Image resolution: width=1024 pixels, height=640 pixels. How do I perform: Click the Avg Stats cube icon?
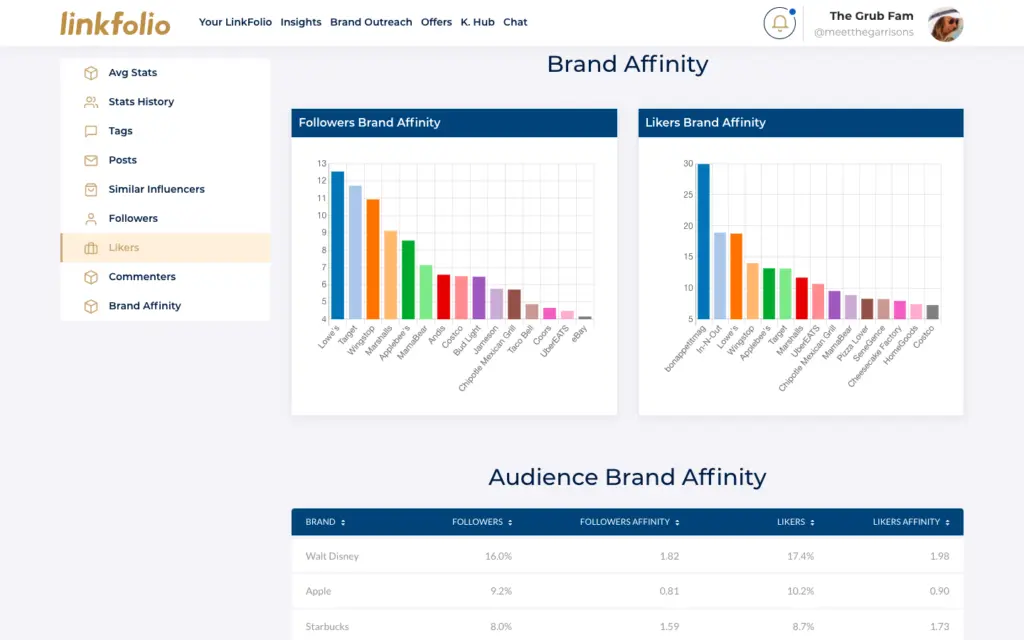coord(91,73)
